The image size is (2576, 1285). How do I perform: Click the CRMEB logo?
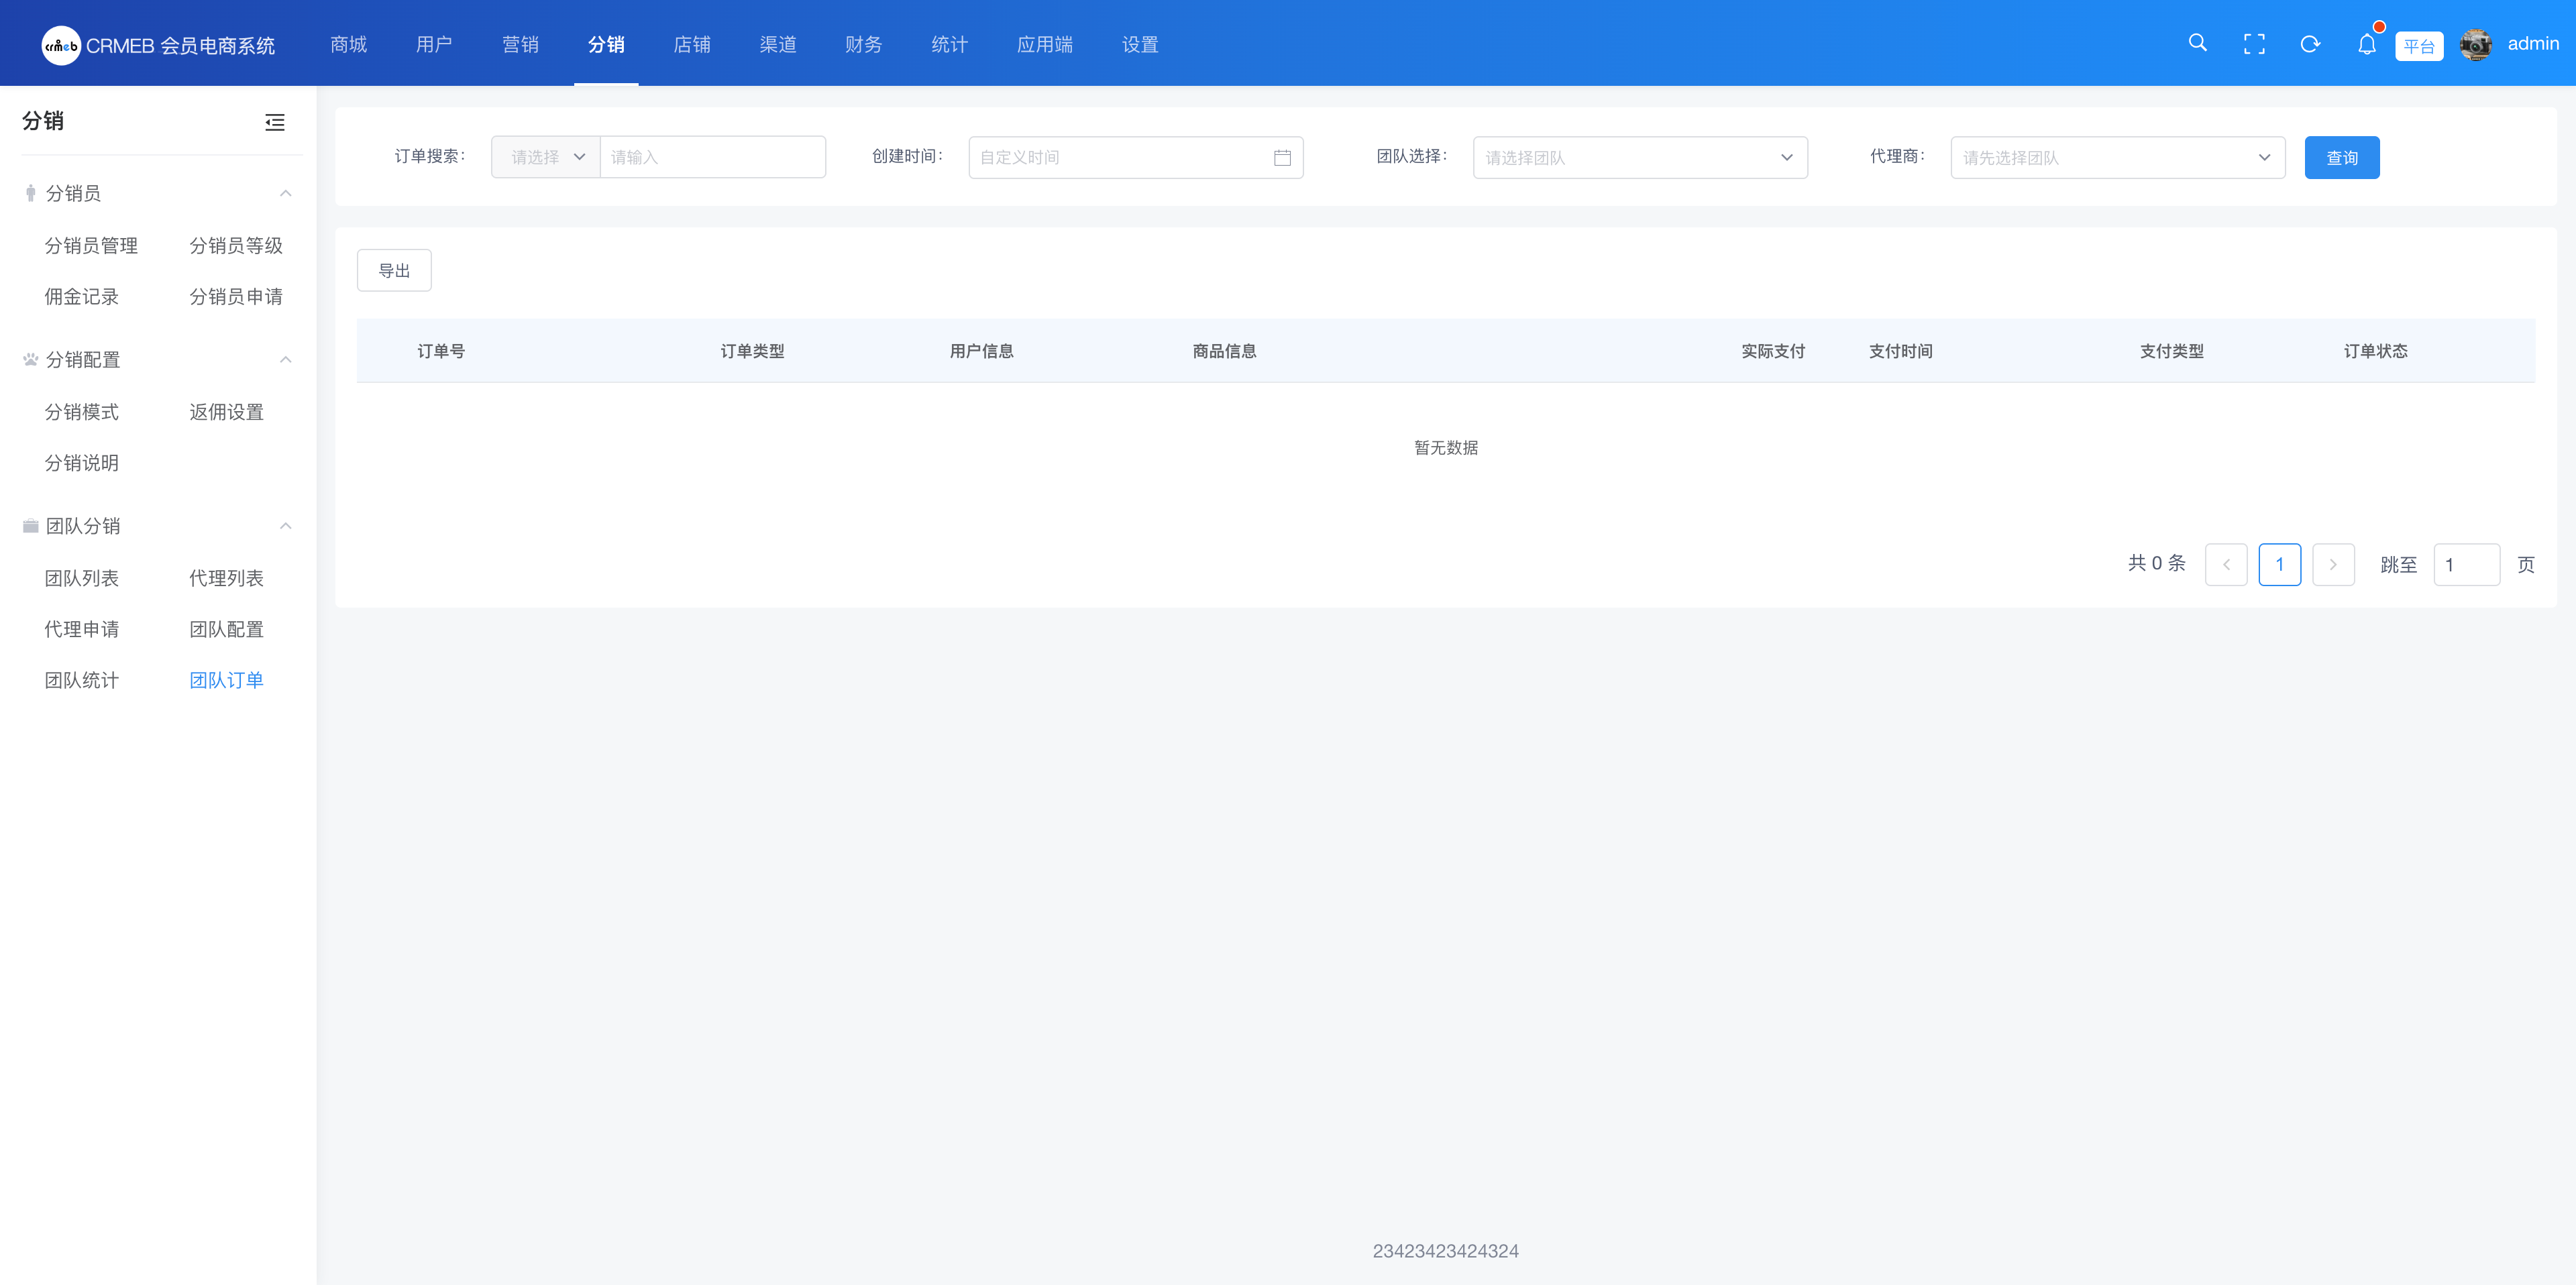coord(61,45)
